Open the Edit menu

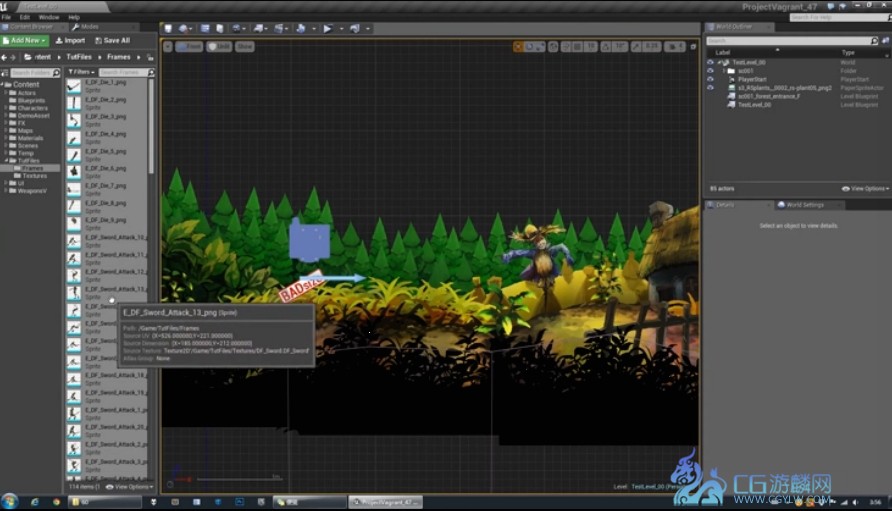pyautogui.click(x=24, y=18)
